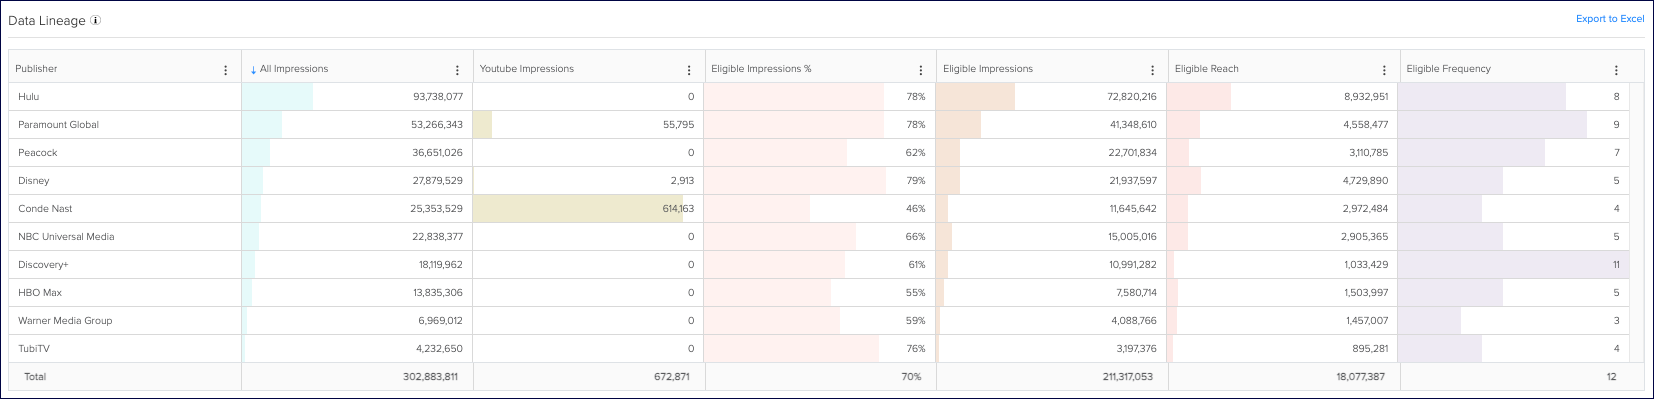Click the Data Lineage info icon
1654x399 pixels.
coord(95,20)
